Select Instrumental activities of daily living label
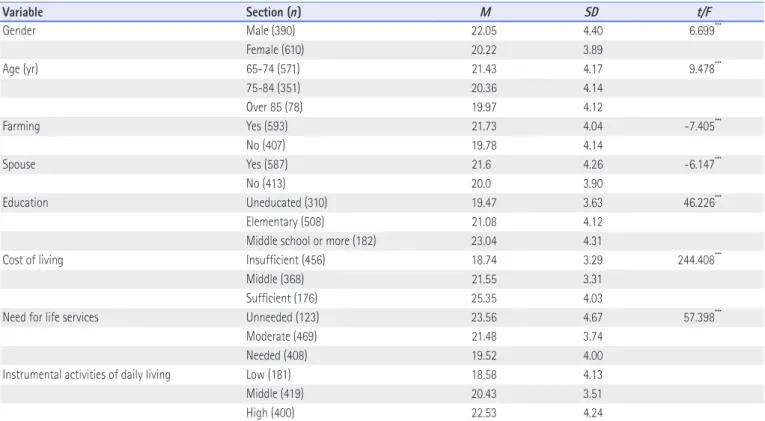This screenshot has width=765, height=421. [86, 375]
